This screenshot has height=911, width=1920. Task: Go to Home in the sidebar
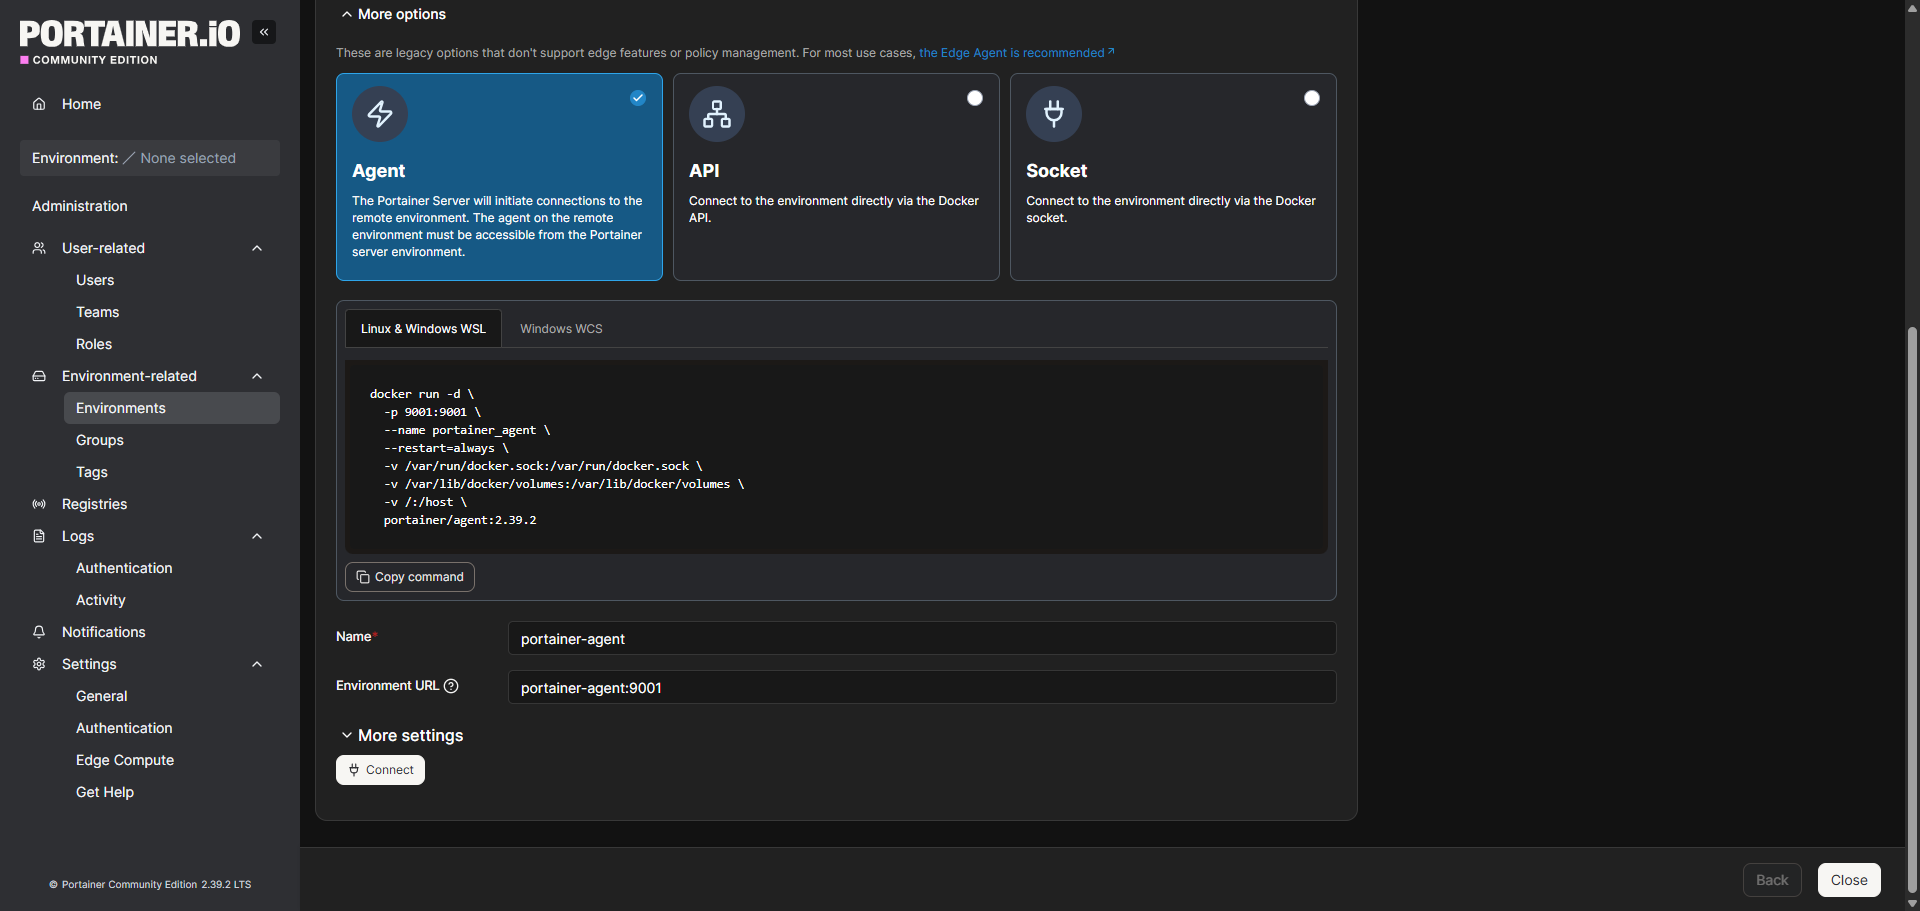81,104
